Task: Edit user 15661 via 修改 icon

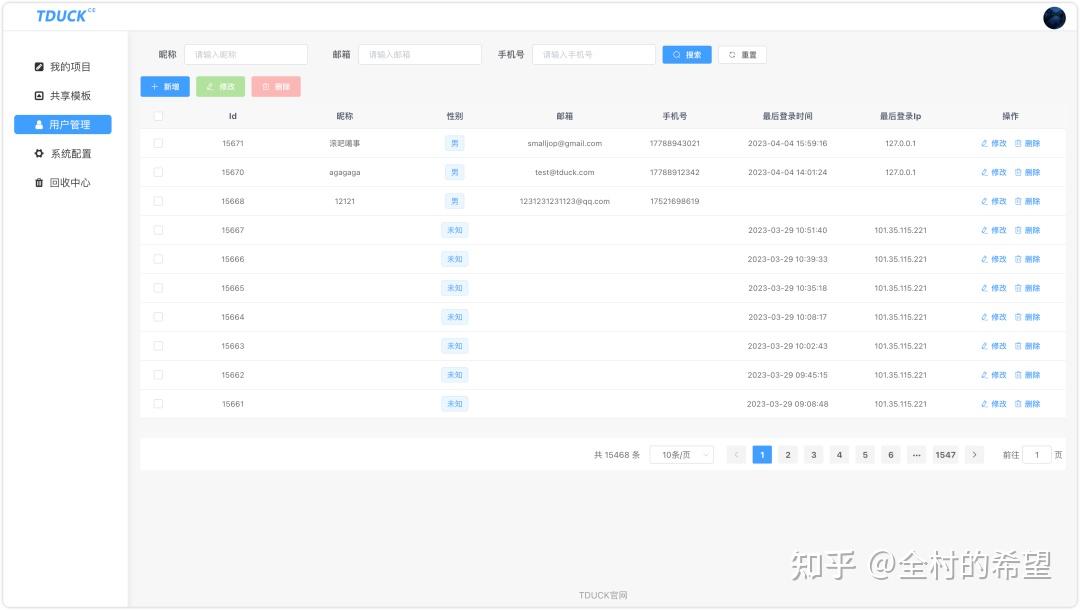Action: tap(994, 403)
